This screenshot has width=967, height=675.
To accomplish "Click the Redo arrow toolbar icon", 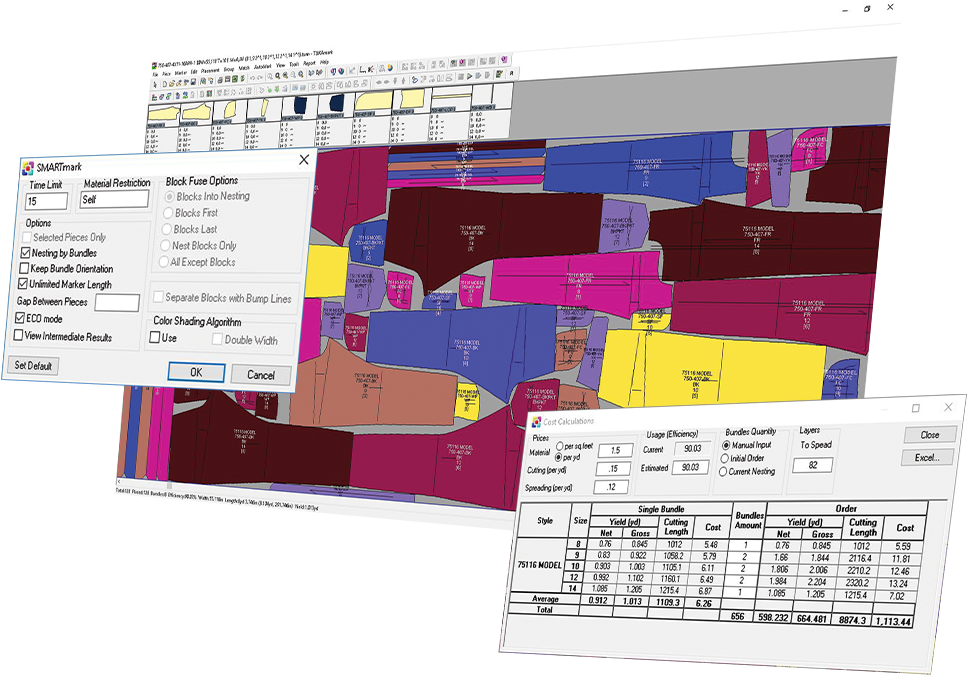I will tap(260, 78).
